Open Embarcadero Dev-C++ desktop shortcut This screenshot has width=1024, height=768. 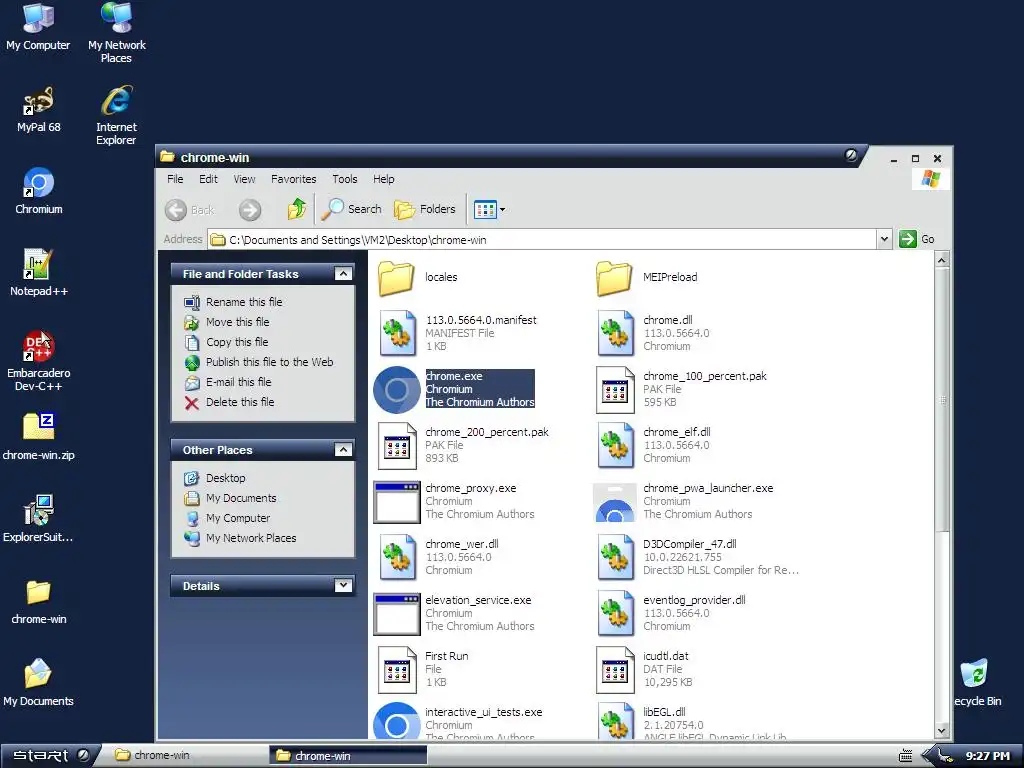coord(39,360)
